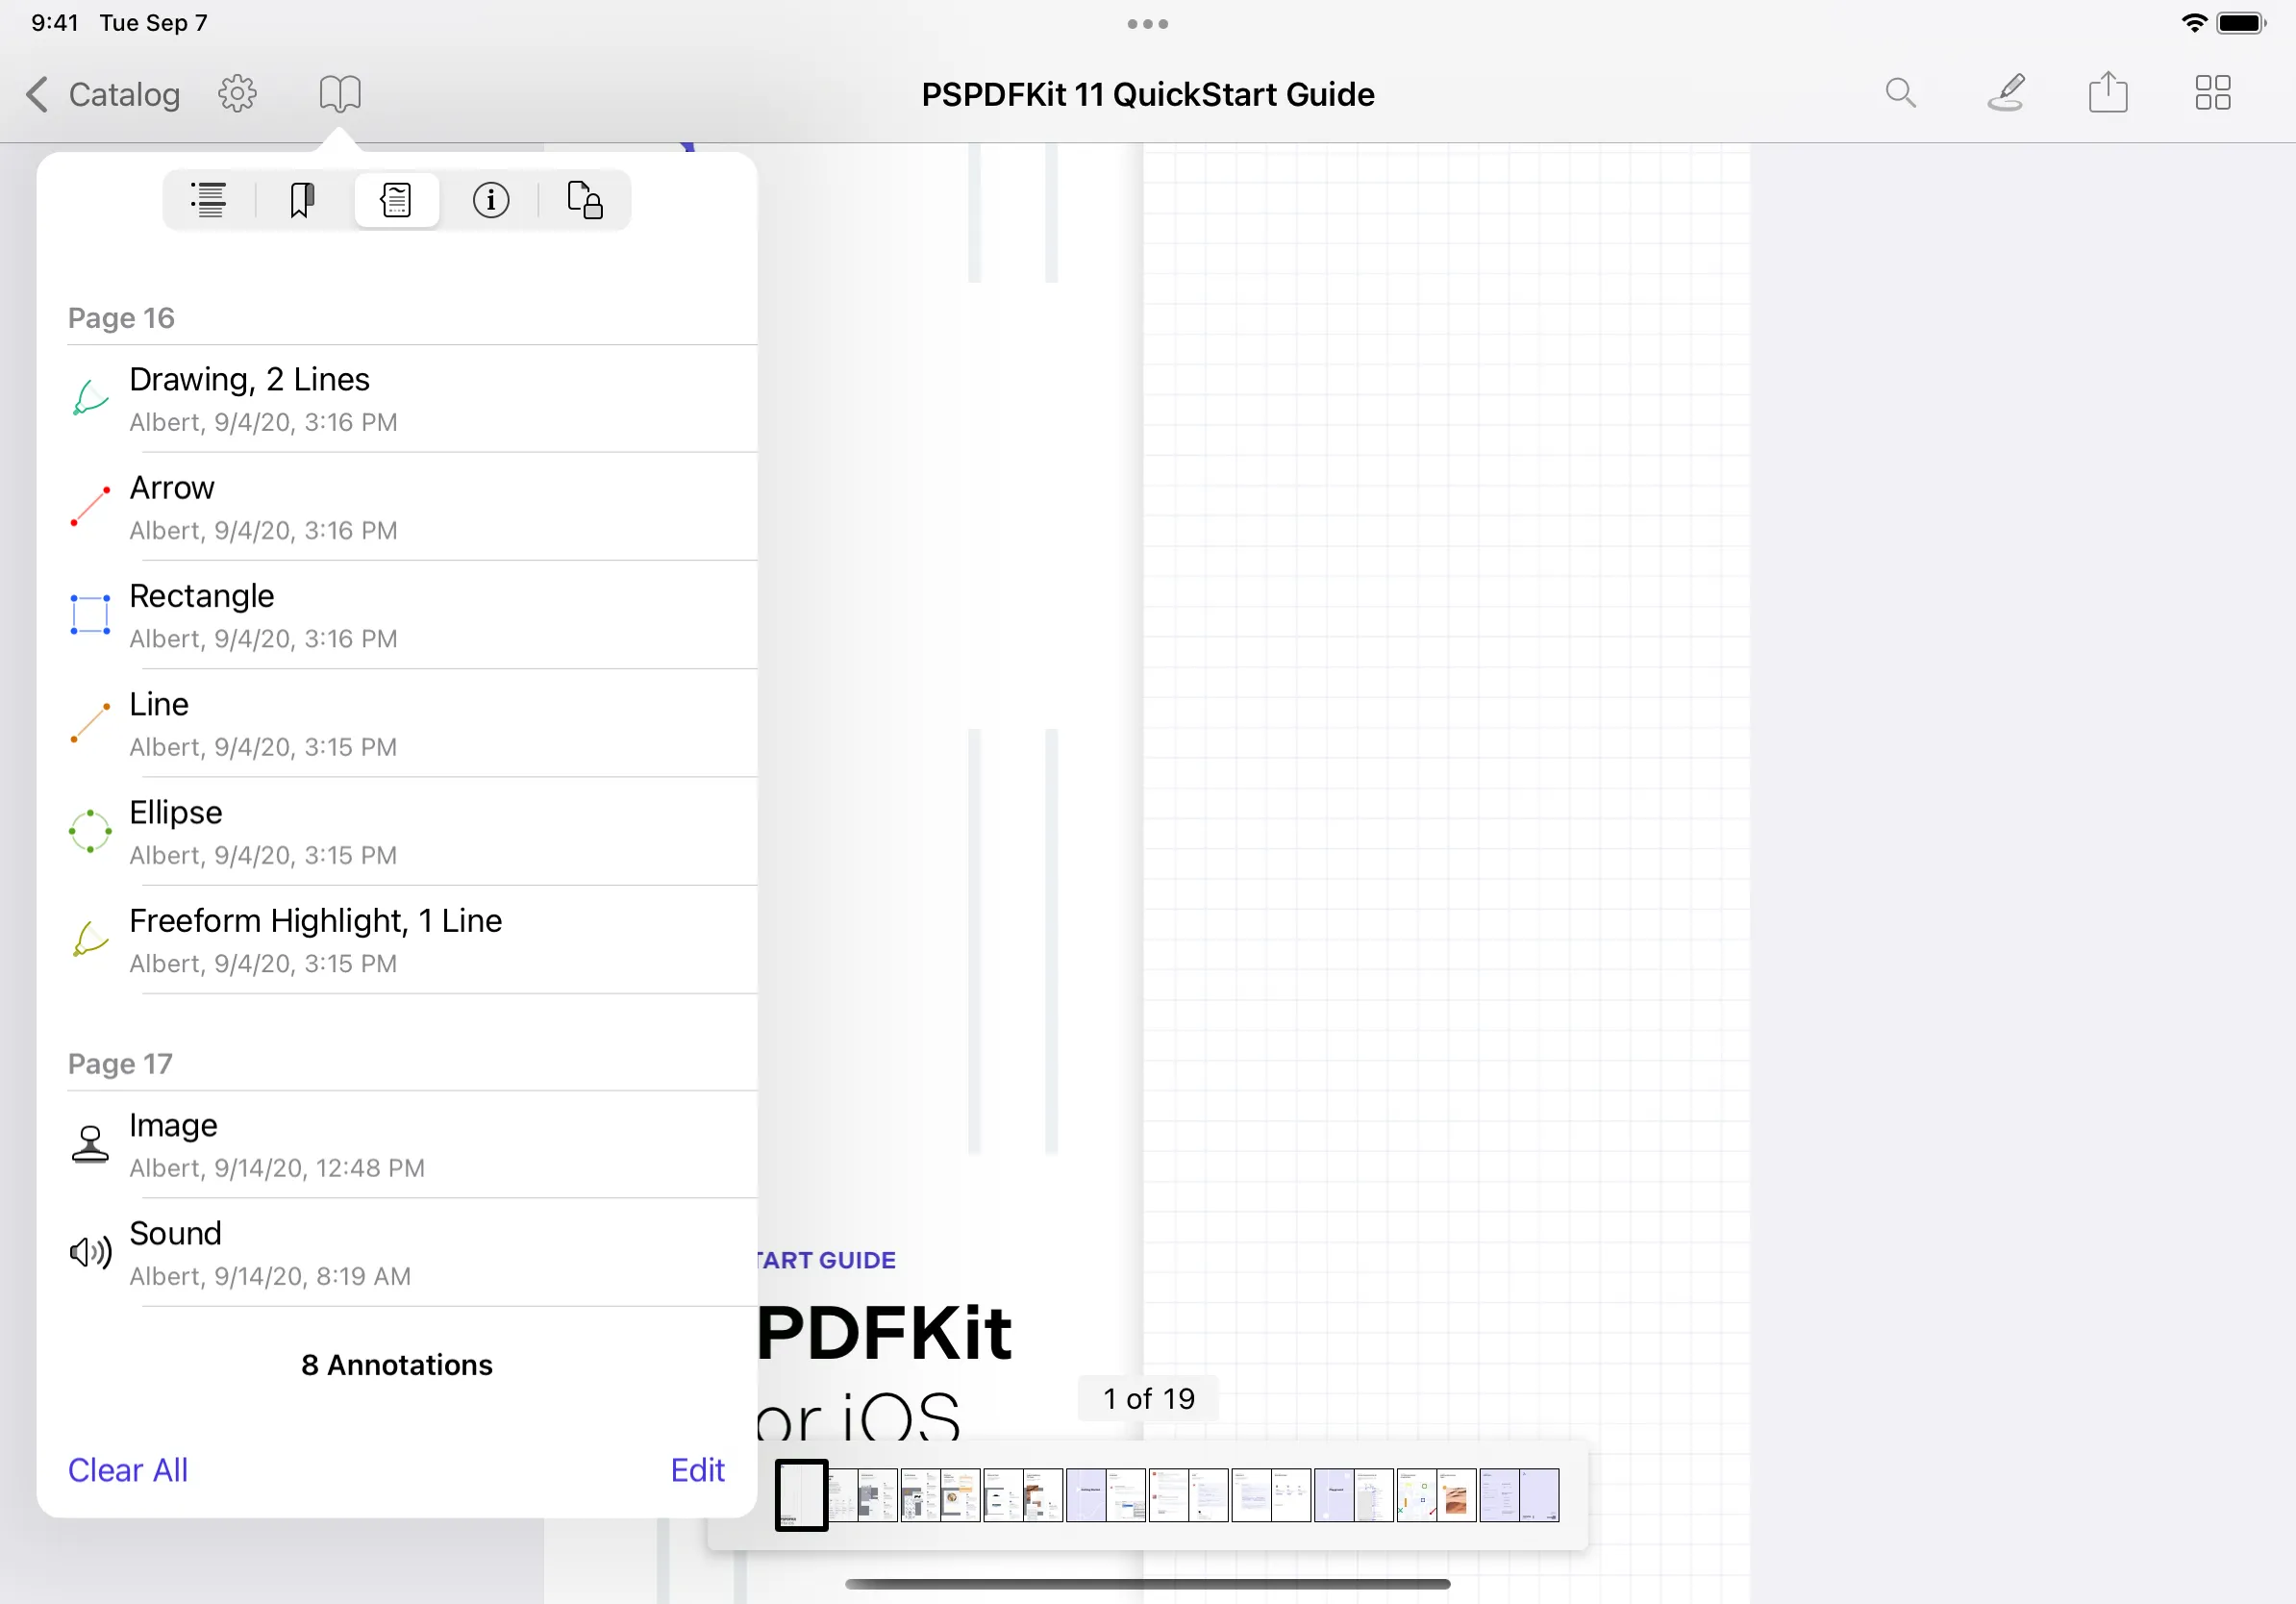Select the first page thumbnail in scrubber

800,1495
